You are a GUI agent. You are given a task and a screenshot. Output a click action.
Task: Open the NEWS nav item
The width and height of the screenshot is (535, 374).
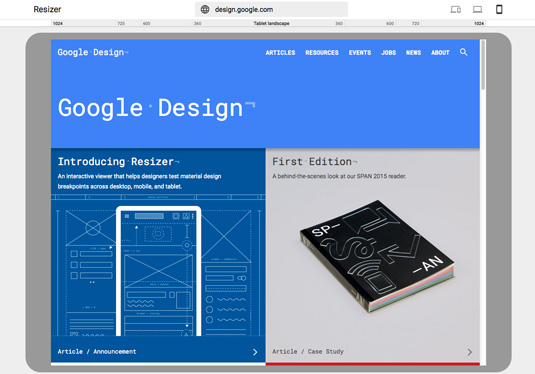coord(414,53)
